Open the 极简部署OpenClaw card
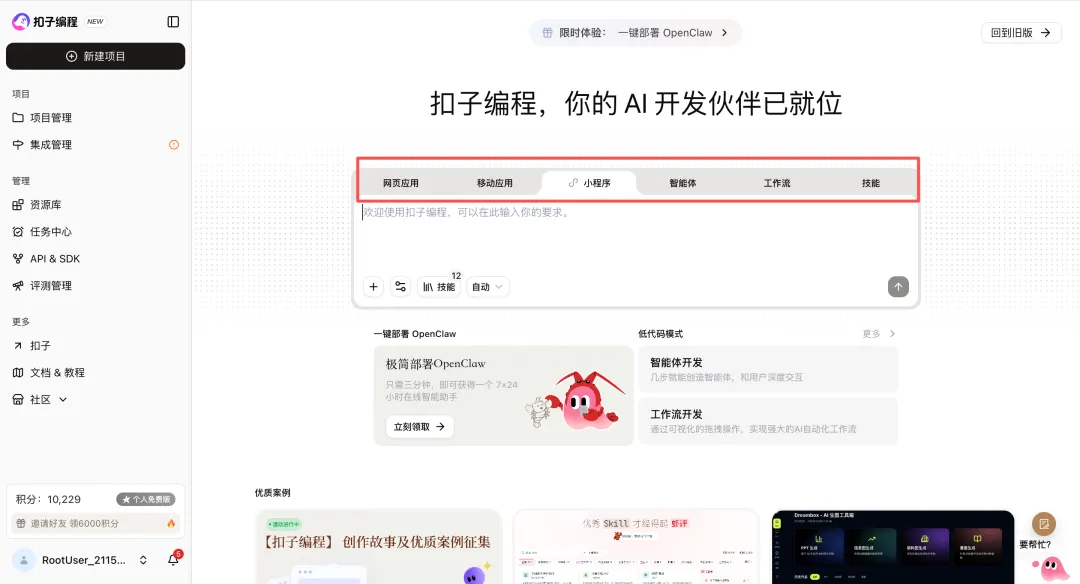 click(x=503, y=396)
